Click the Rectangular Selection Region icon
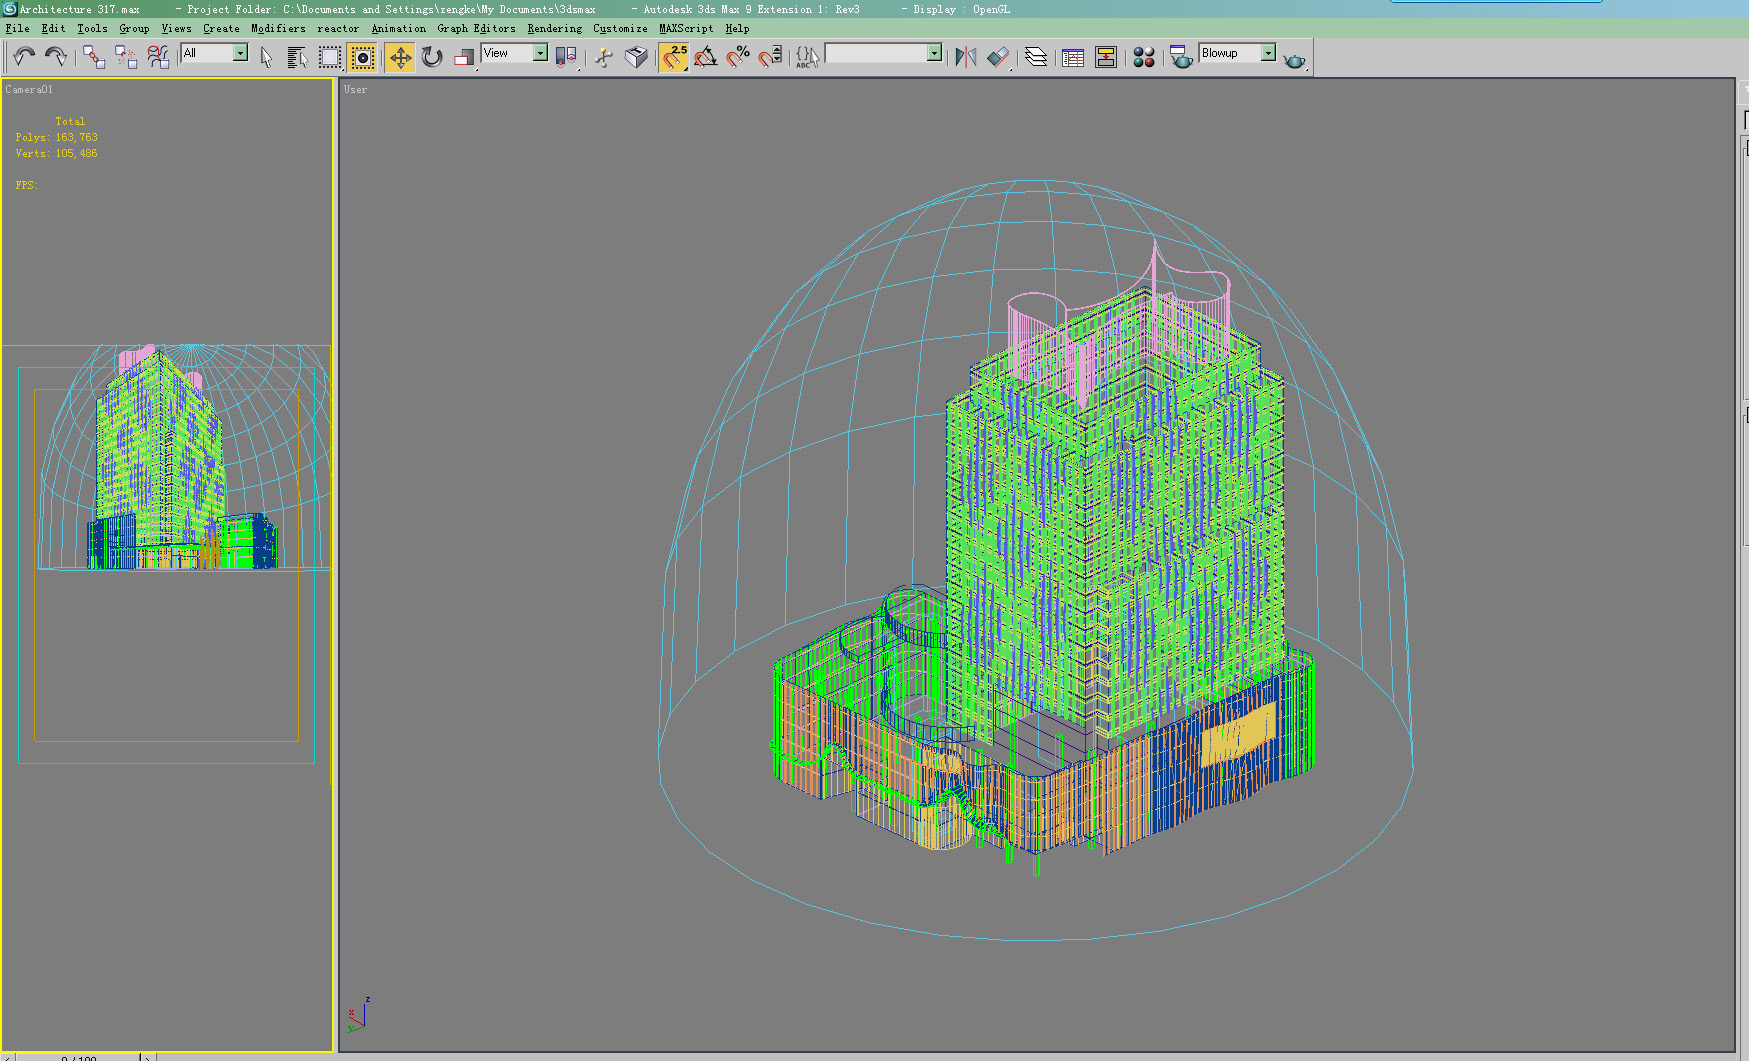 click(x=330, y=57)
